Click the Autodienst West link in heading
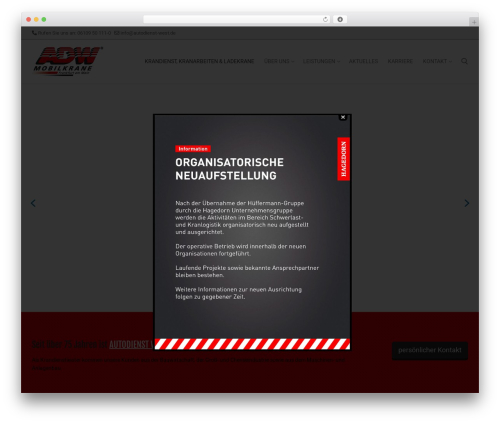The image size is (500, 423). pos(131,344)
